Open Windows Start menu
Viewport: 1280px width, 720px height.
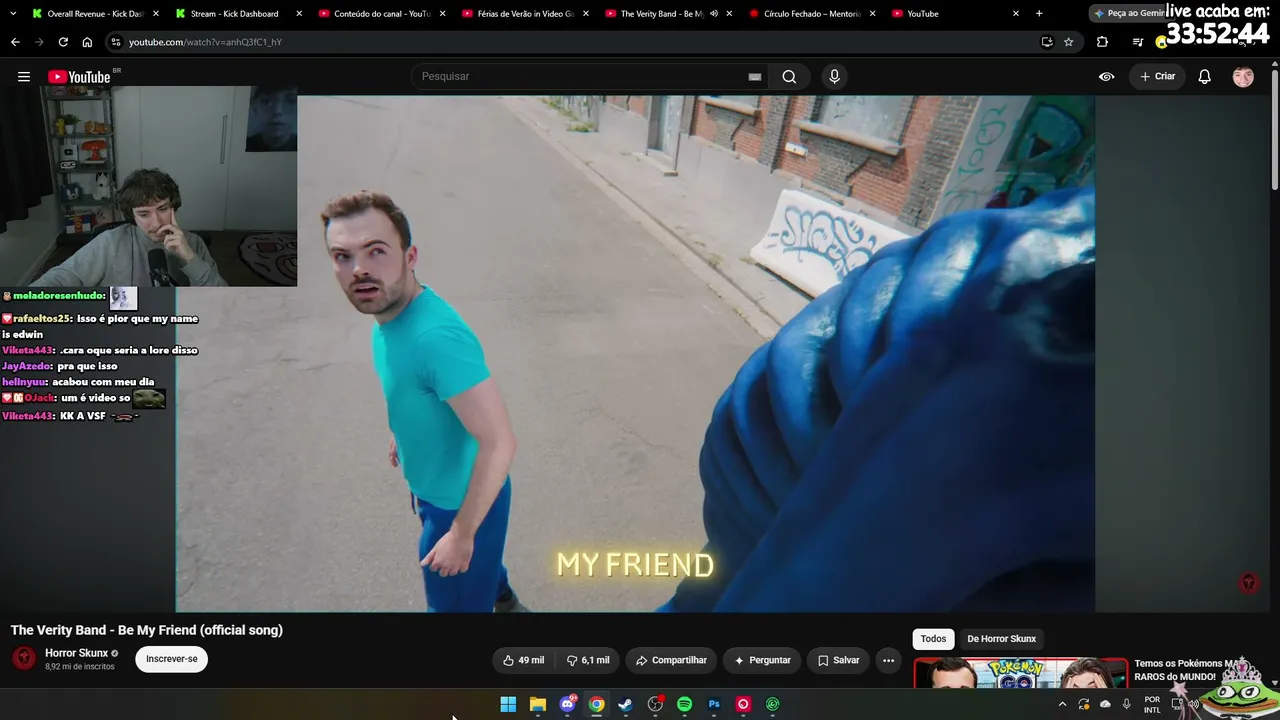point(508,704)
